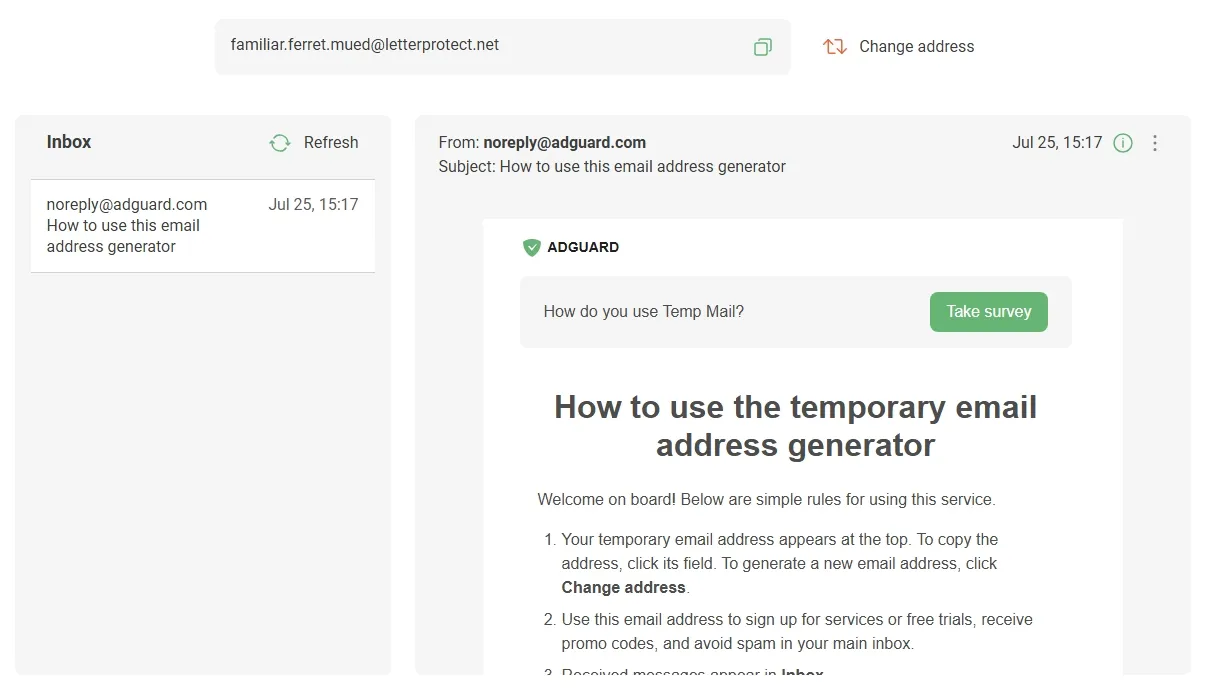
Task: Click the sender address noreply@adguard.com in the From line
Action: click(564, 142)
